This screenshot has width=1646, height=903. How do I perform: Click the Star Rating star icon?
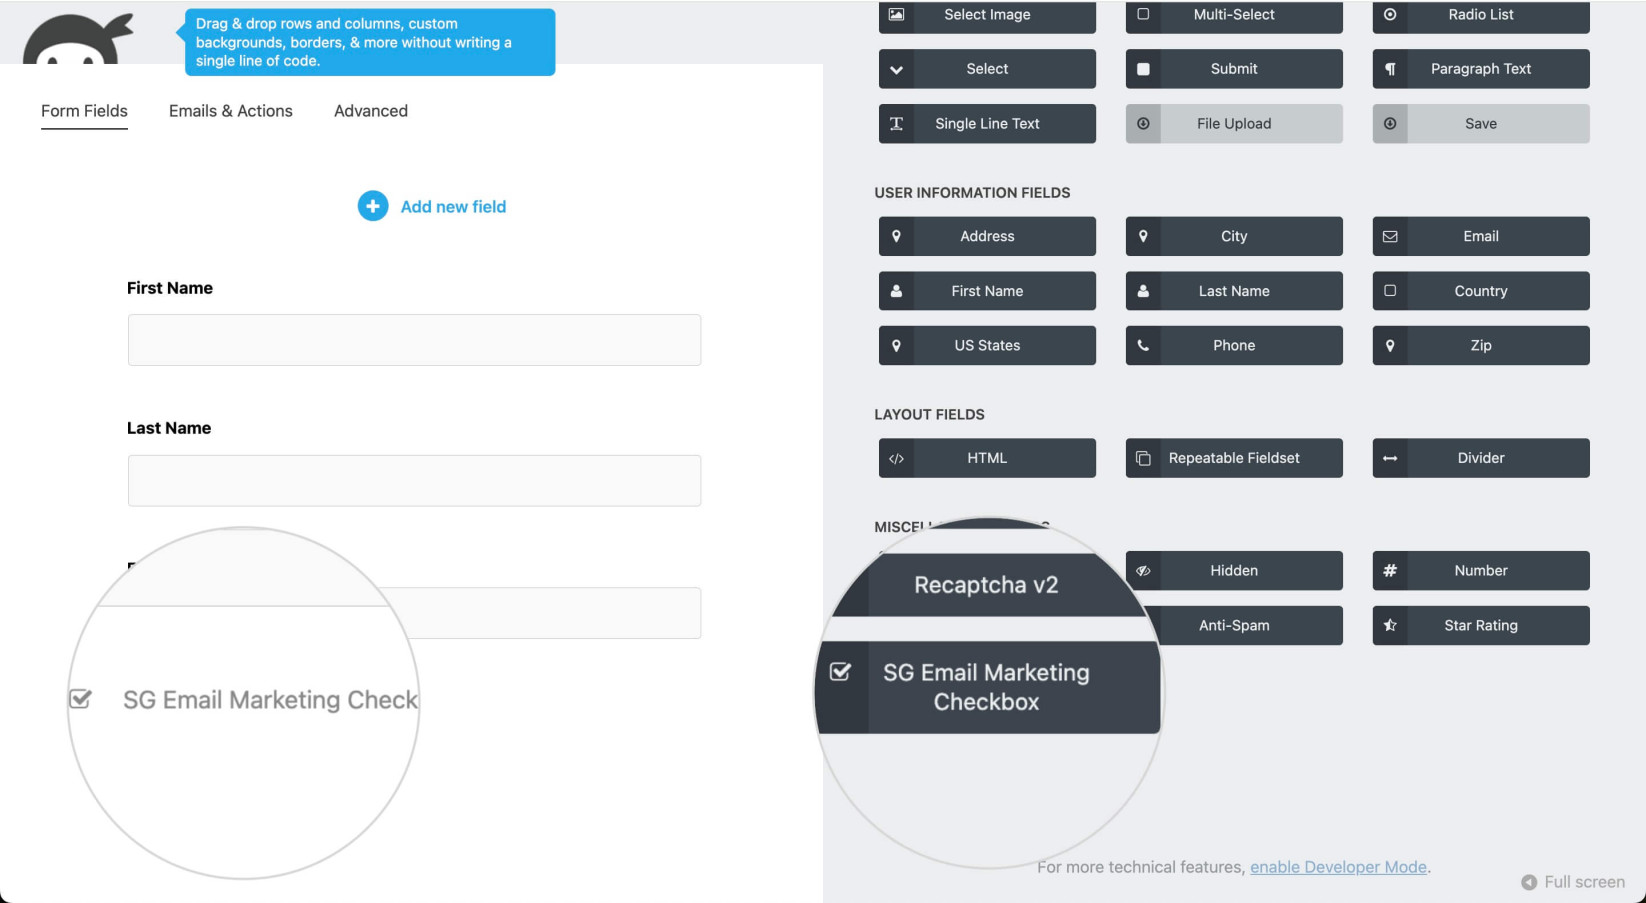click(1390, 625)
